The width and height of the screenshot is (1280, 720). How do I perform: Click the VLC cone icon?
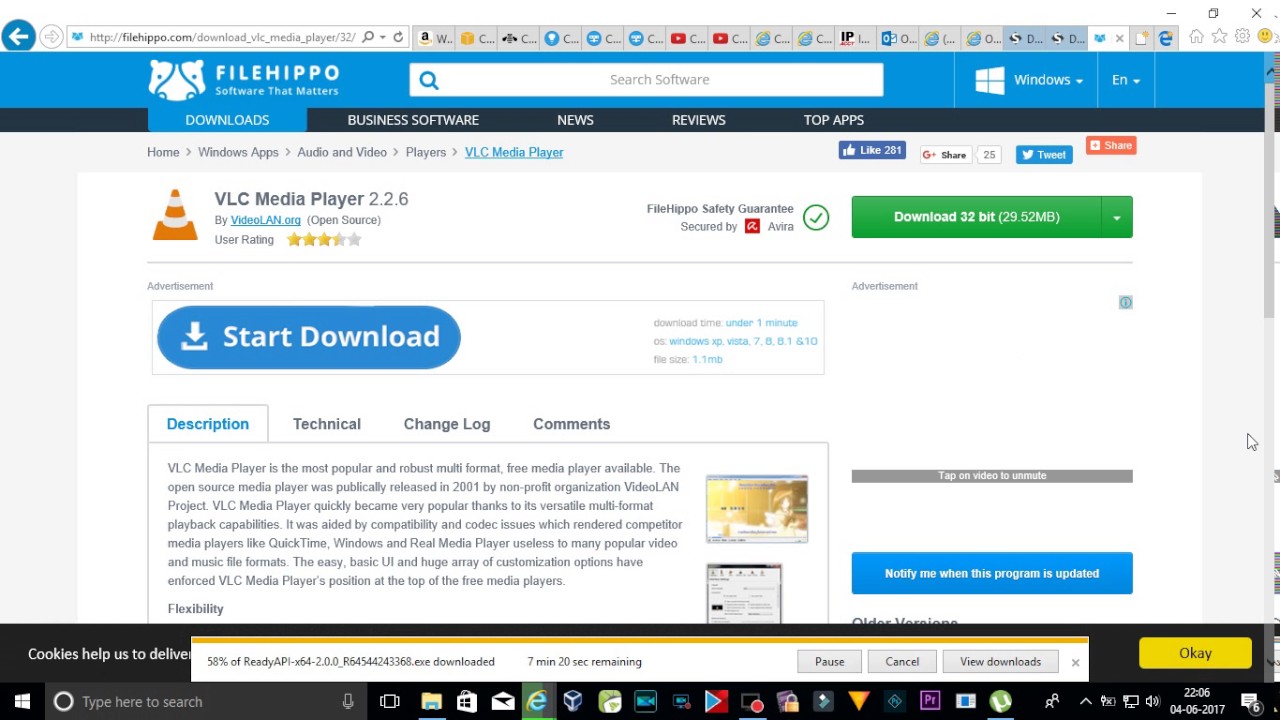coord(175,215)
